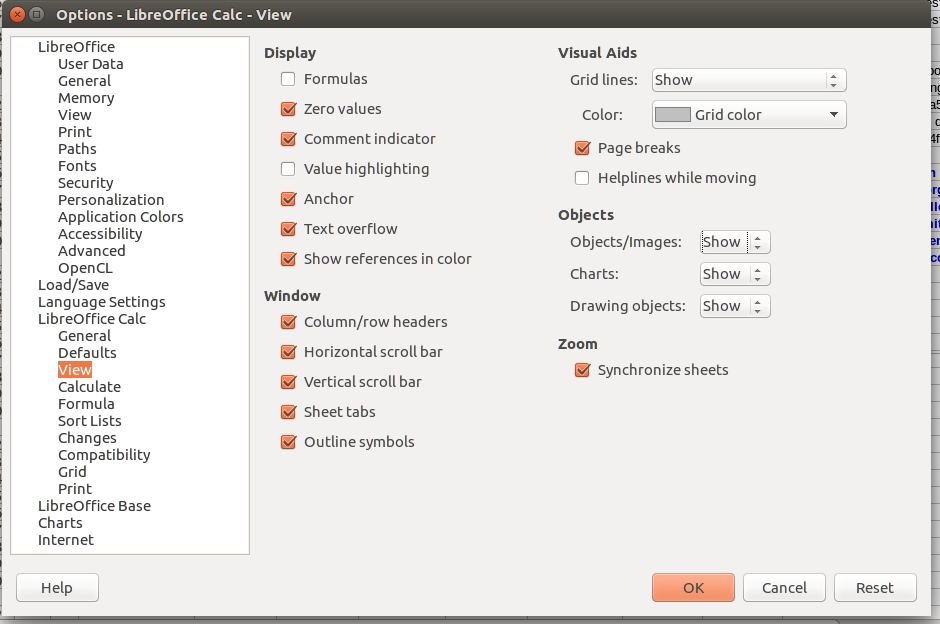The width and height of the screenshot is (940, 624).
Task: Select Internet category
Action: [x=65, y=540]
